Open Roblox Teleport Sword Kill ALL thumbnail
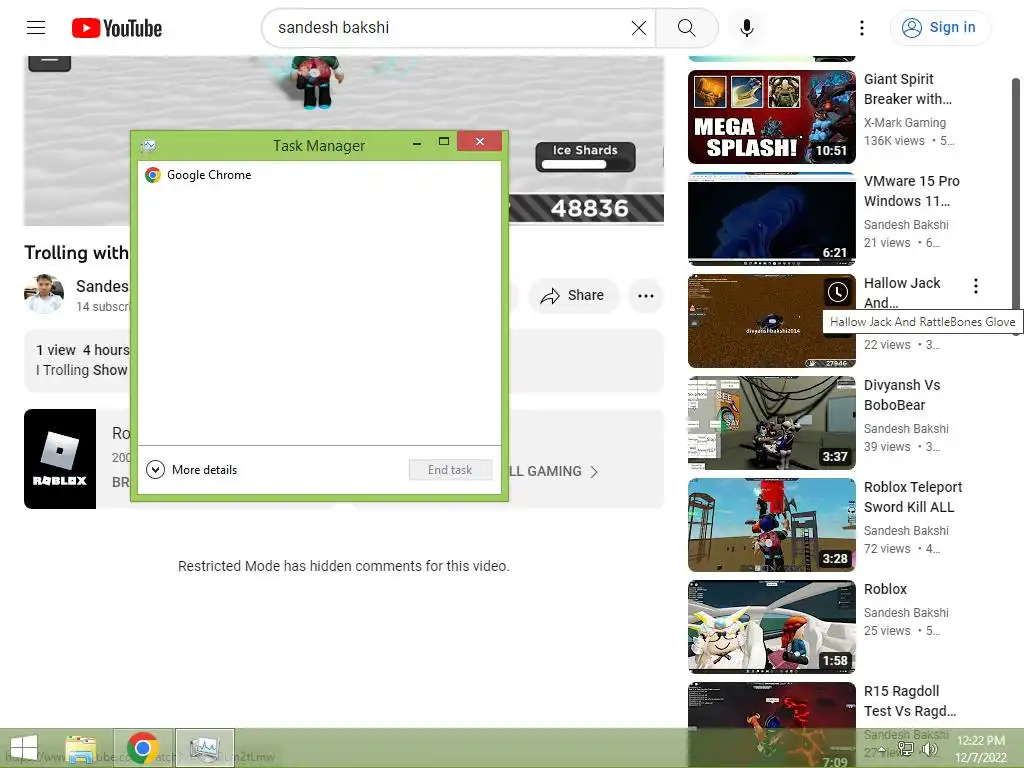Screen dimensions: 1024x768 click(x=771, y=525)
